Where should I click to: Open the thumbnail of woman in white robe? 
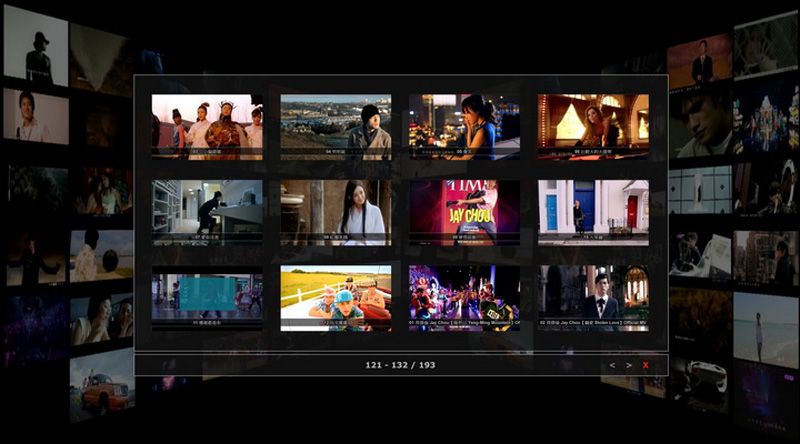335,212
